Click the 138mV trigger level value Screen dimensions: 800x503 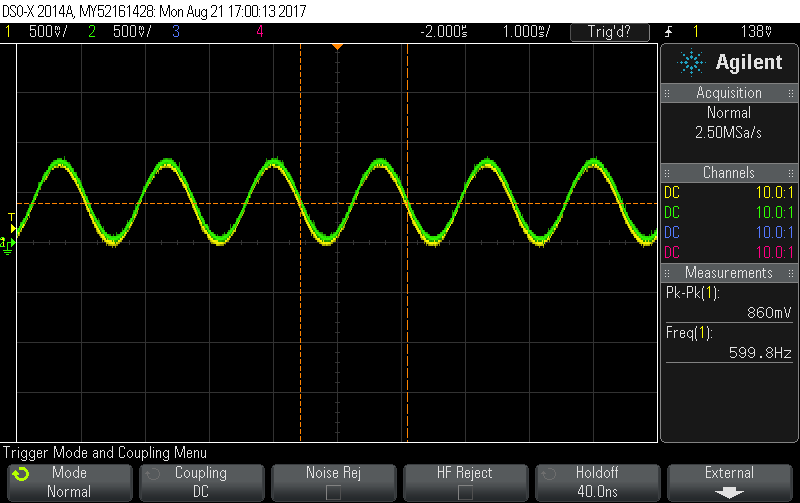pyautogui.click(x=756, y=32)
